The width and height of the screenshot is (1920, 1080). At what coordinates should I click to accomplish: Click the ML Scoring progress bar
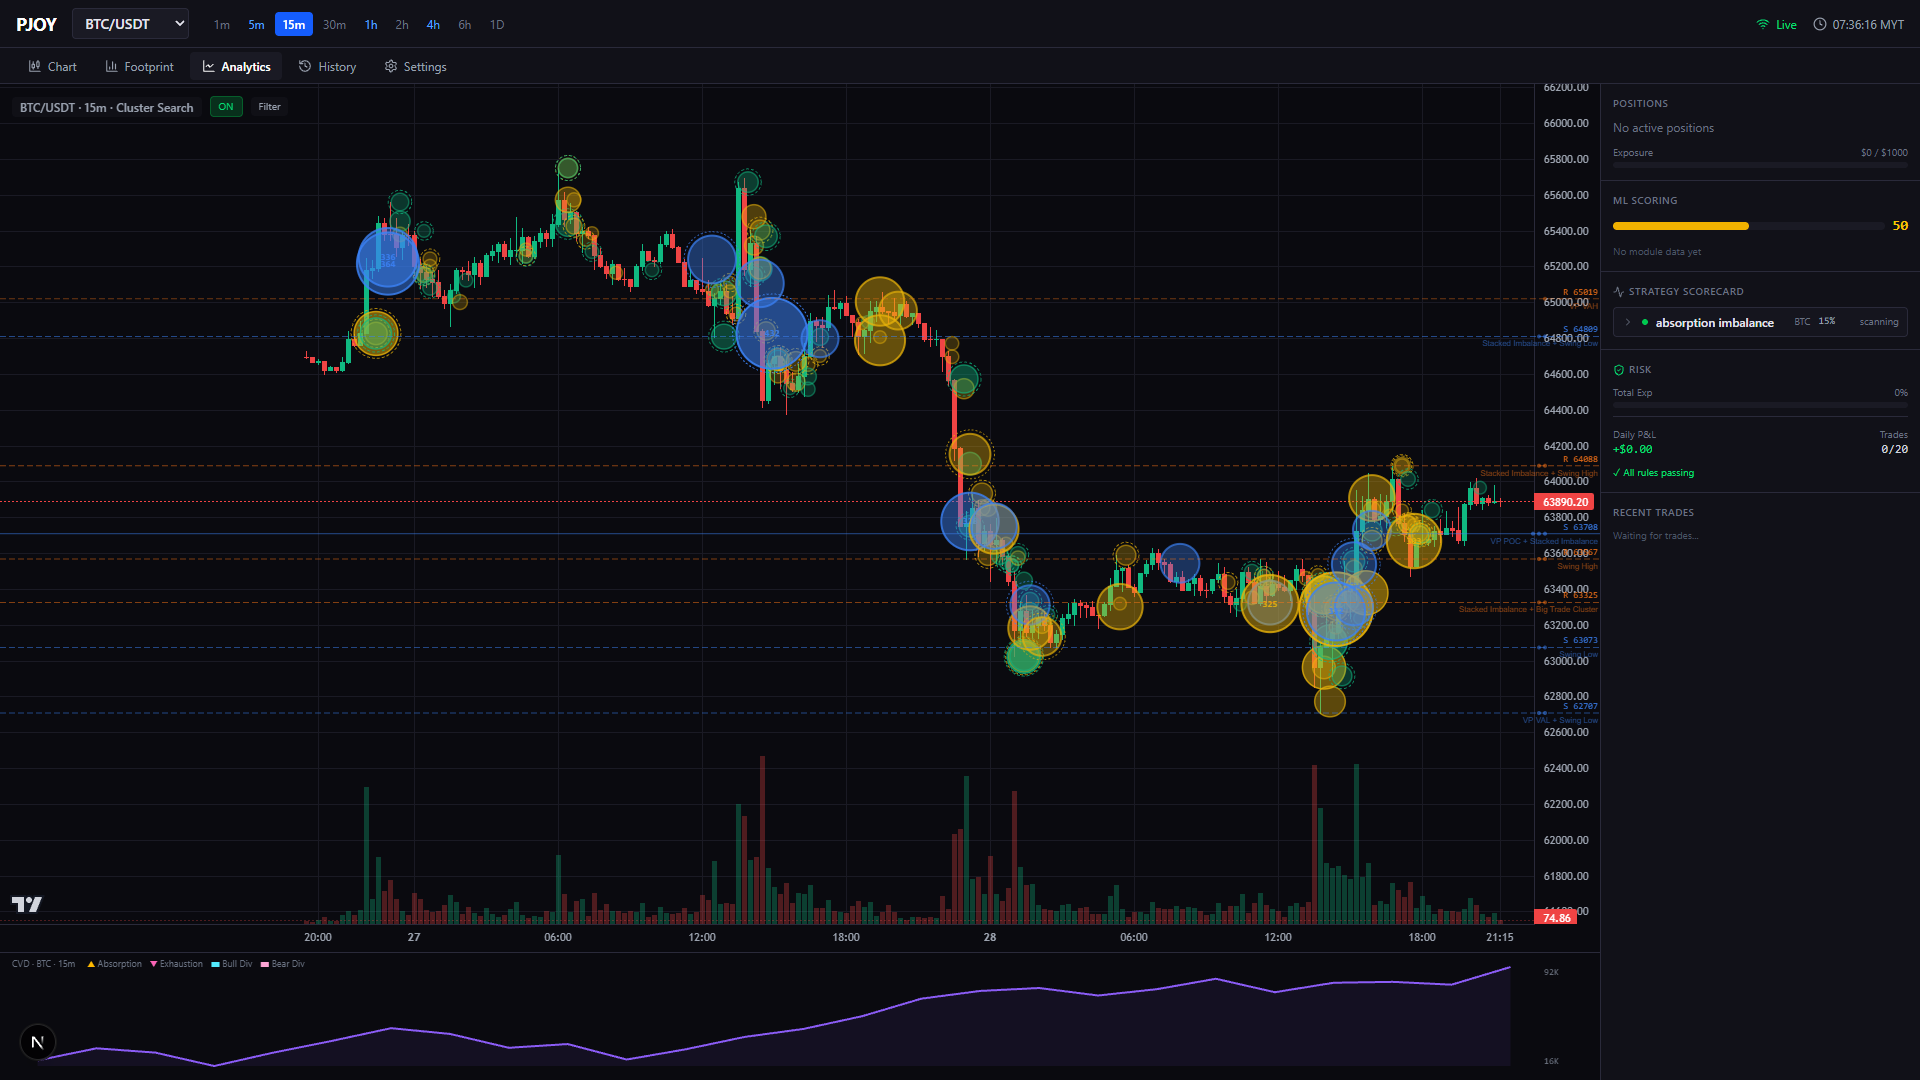[1748, 226]
